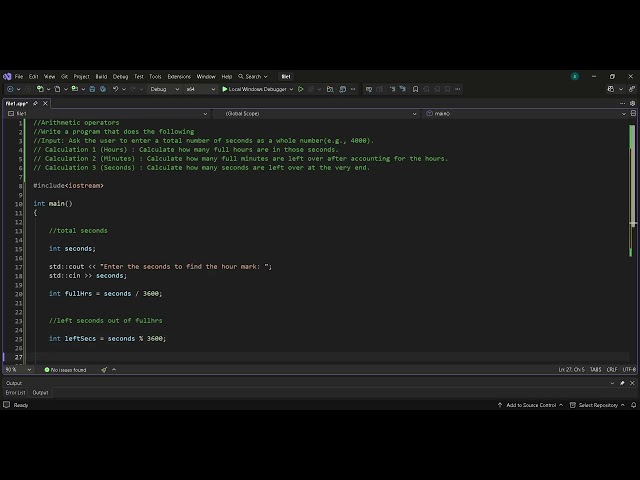Open the main() member dropdown
This screenshot has height=480, width=640.
click(x=525, y=113)
